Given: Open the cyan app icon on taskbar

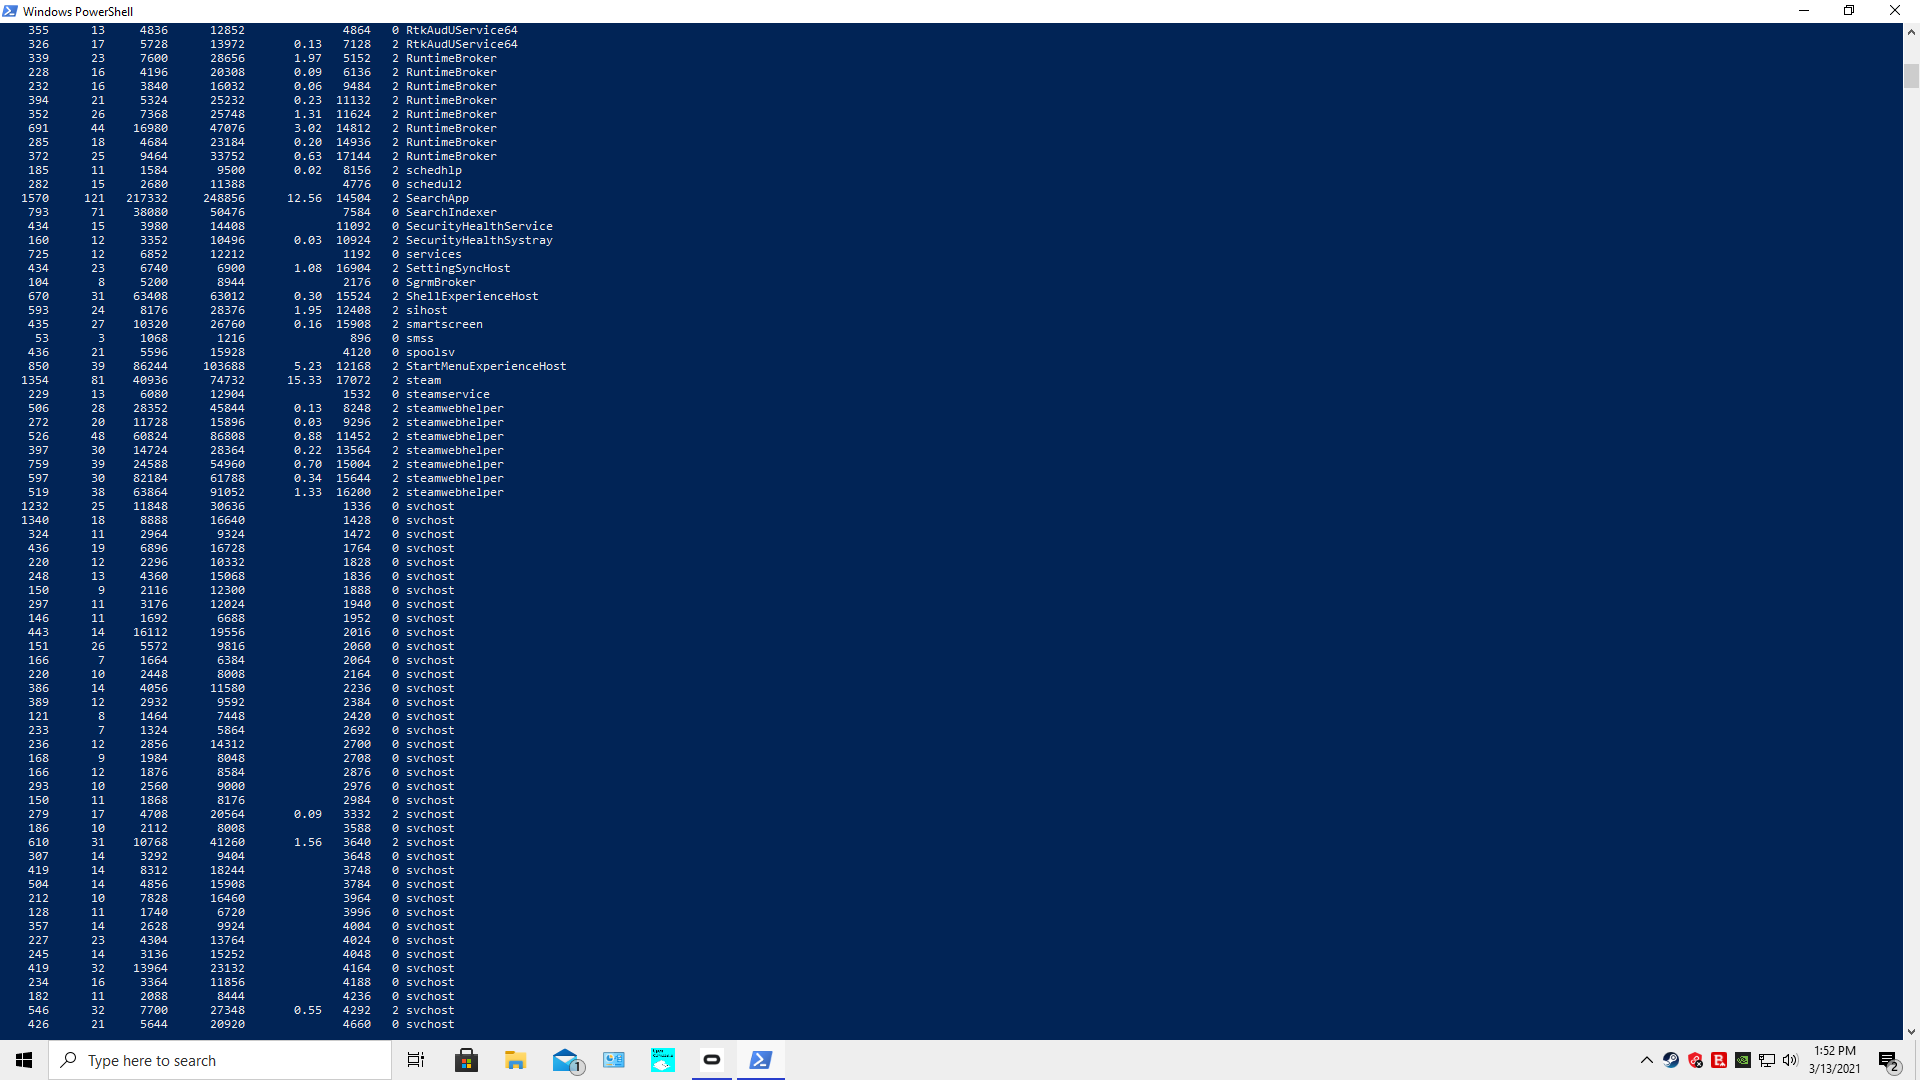Looking at the screenshot, I should point(662,1060).
